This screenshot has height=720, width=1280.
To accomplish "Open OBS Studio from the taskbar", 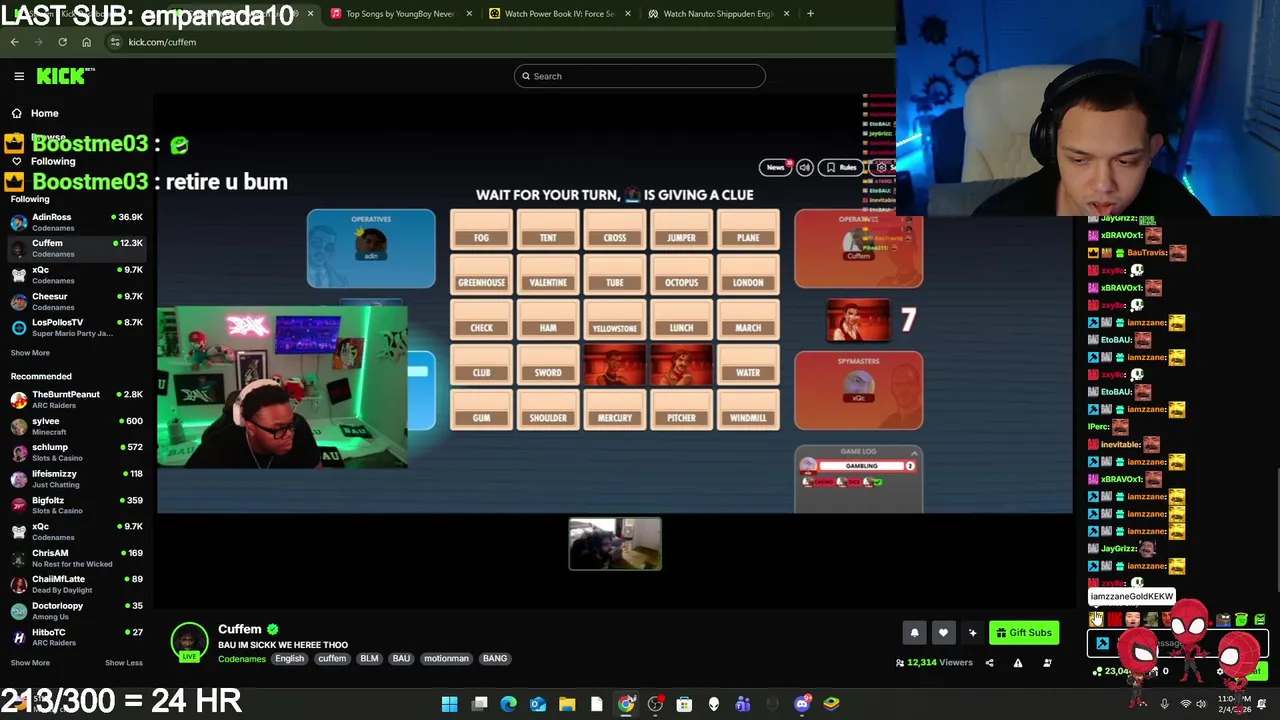I will [655, 704].
